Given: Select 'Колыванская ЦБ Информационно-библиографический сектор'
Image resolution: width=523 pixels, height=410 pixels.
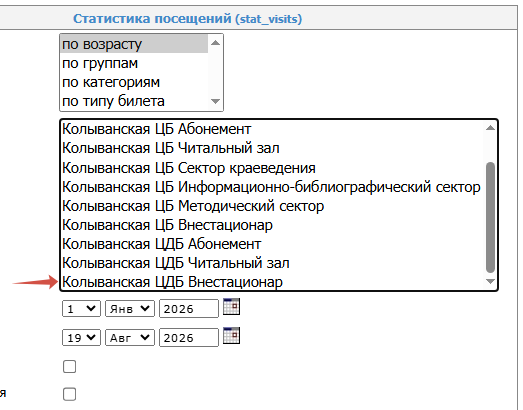Looking at the screenshot, I should coord(272,187).
